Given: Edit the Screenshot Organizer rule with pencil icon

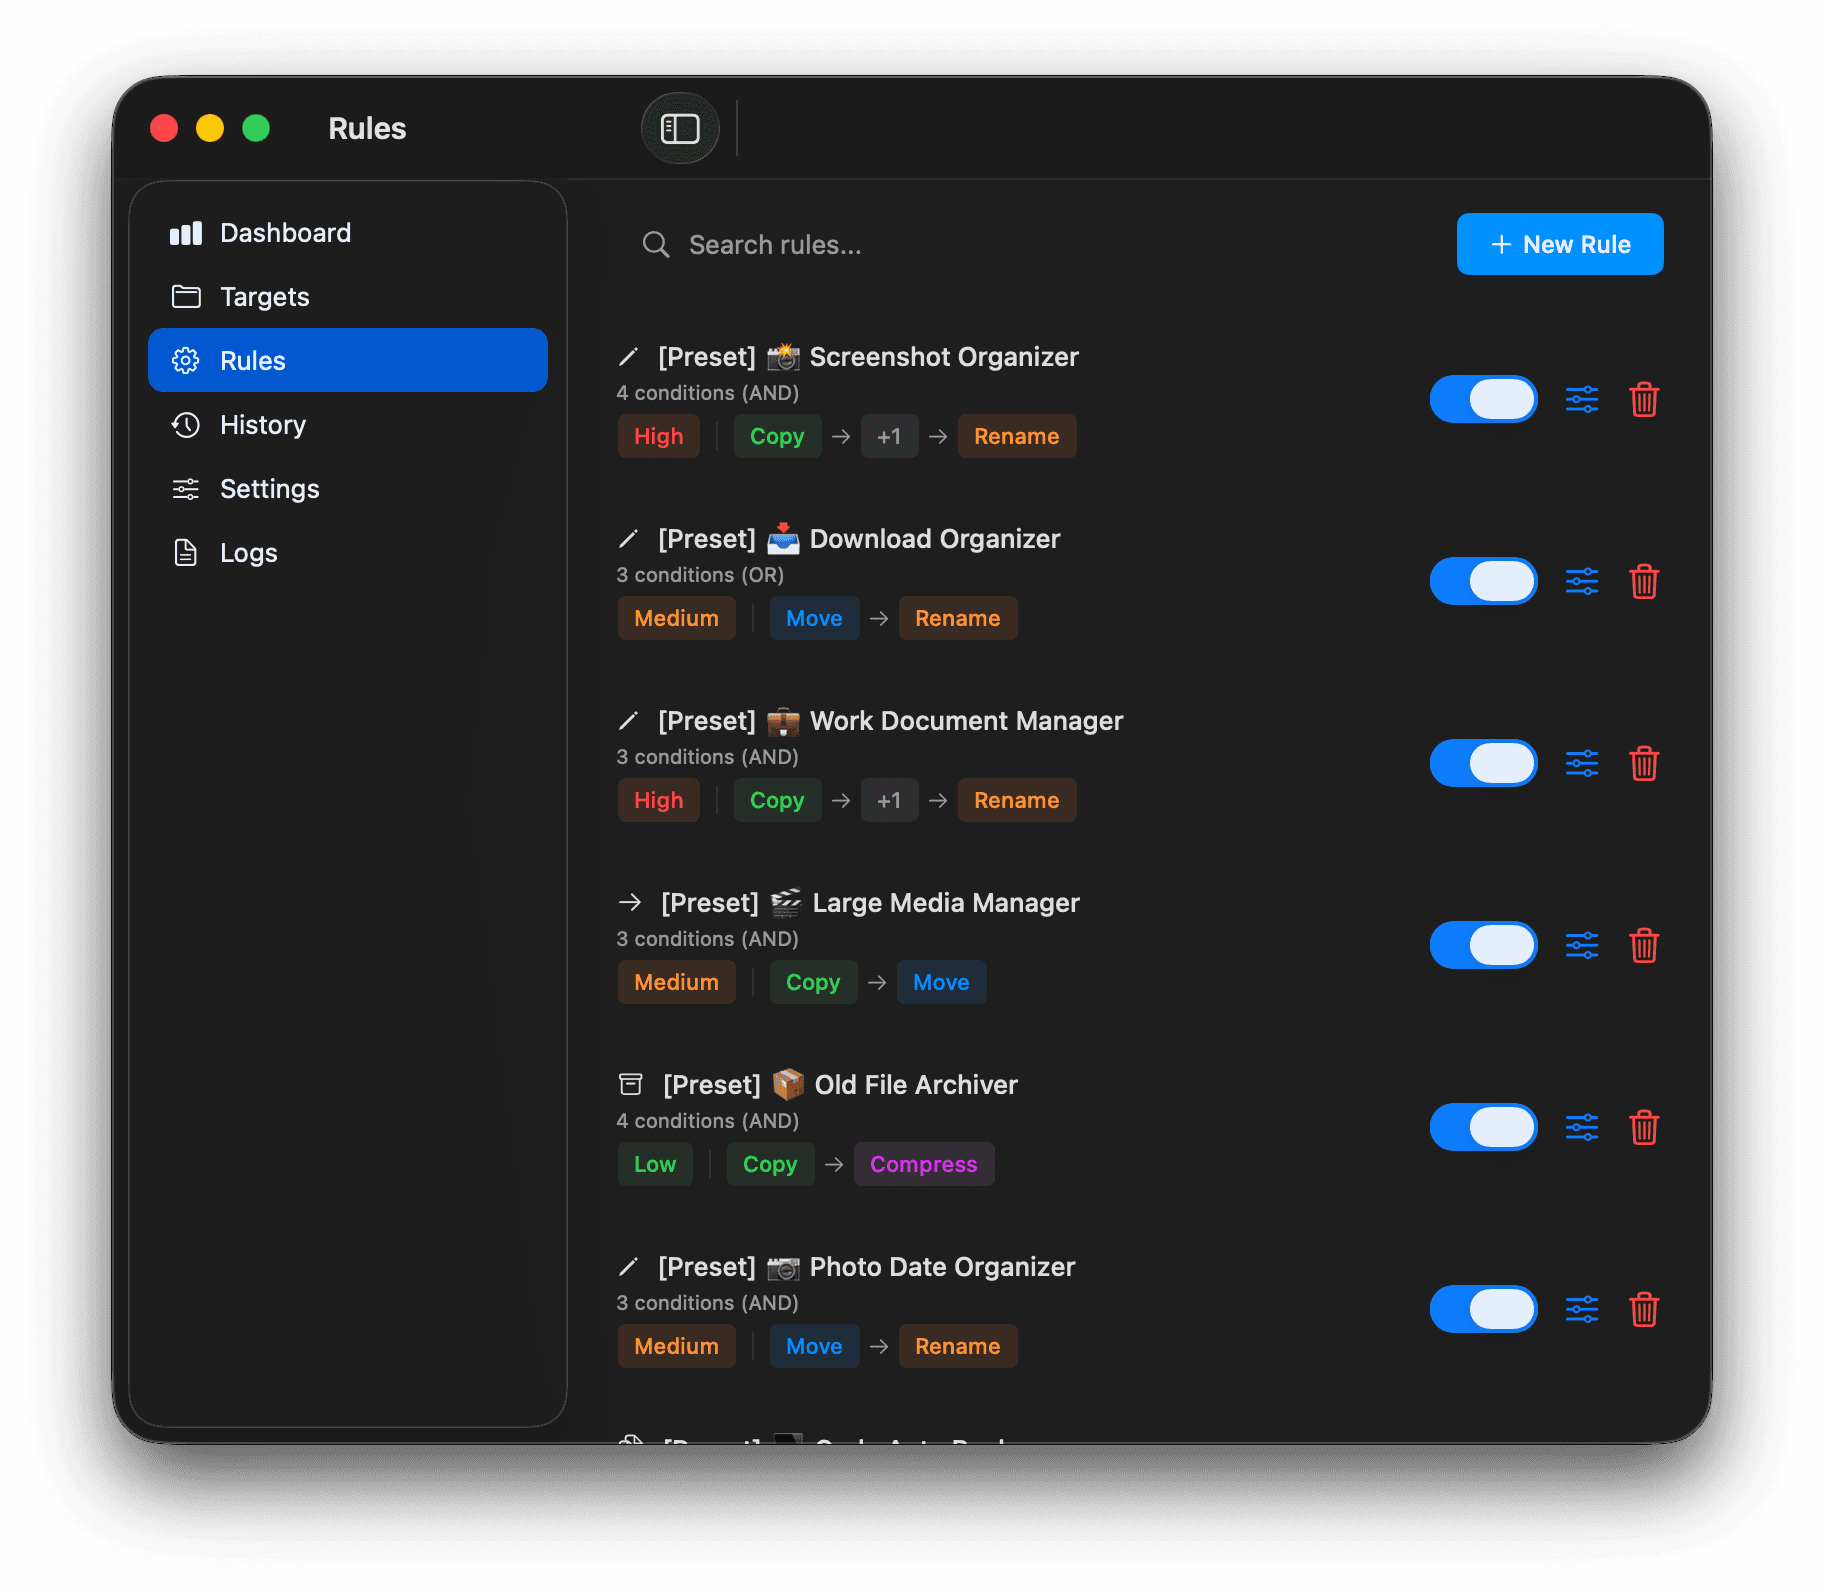Looking at the screenshot, I should click(x=629, y=356).
